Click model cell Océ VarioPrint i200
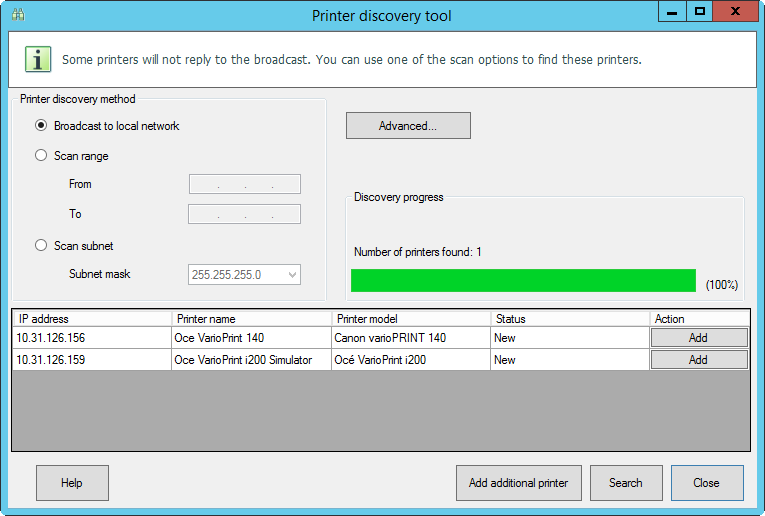765x516 pixels. tap(411, 360)
